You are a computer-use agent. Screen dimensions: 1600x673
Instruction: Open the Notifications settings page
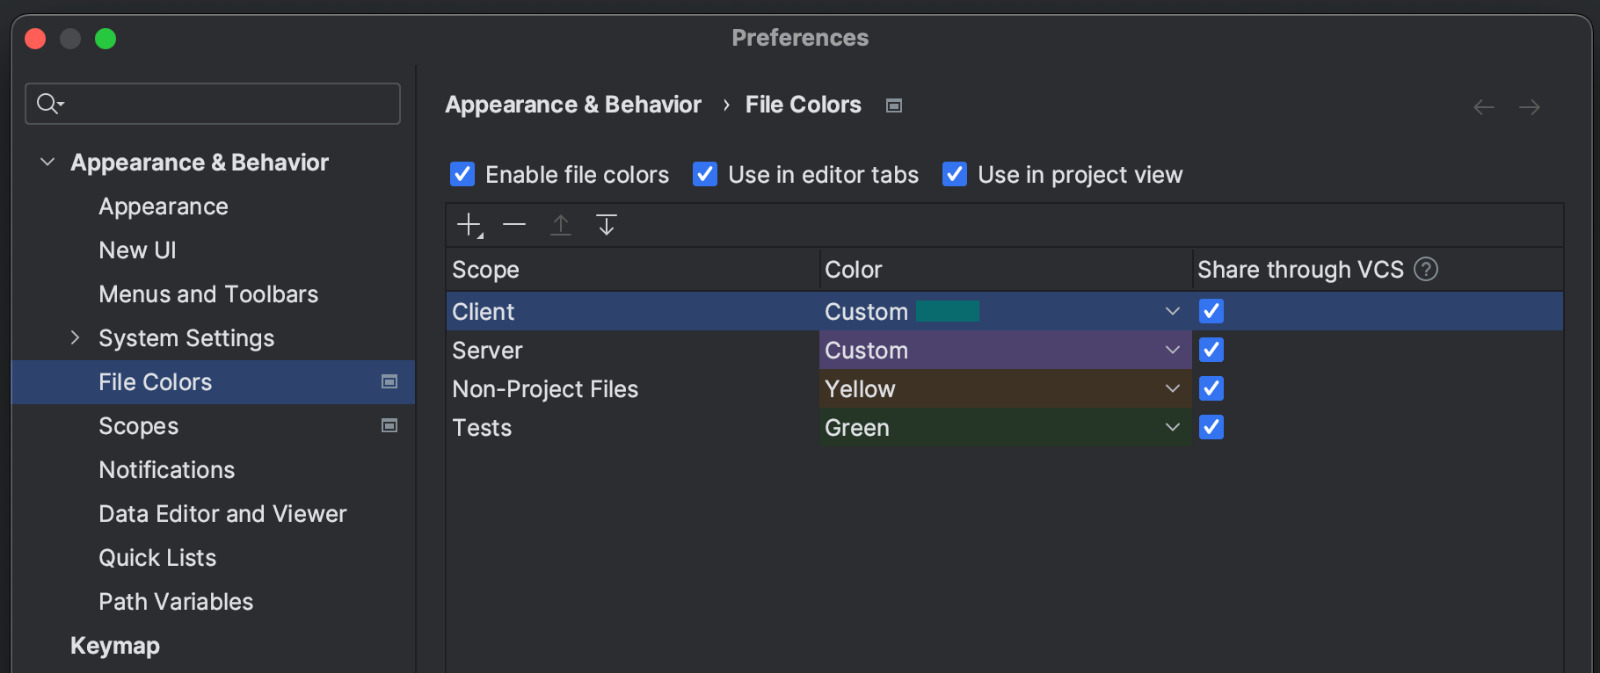(x=167, y=470)
